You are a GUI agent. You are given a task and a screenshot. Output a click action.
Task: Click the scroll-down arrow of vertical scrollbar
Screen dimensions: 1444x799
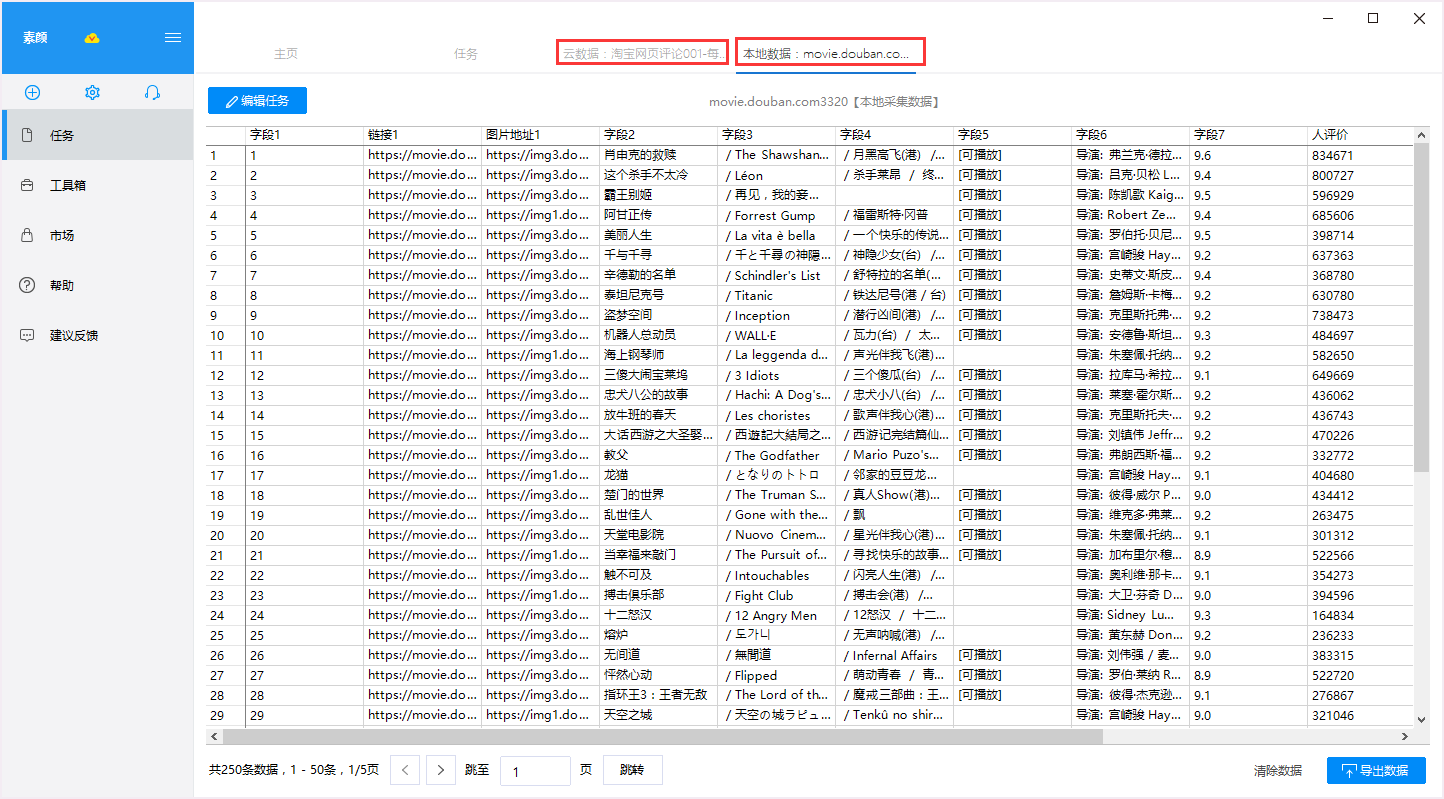(x=1422, y=718)
